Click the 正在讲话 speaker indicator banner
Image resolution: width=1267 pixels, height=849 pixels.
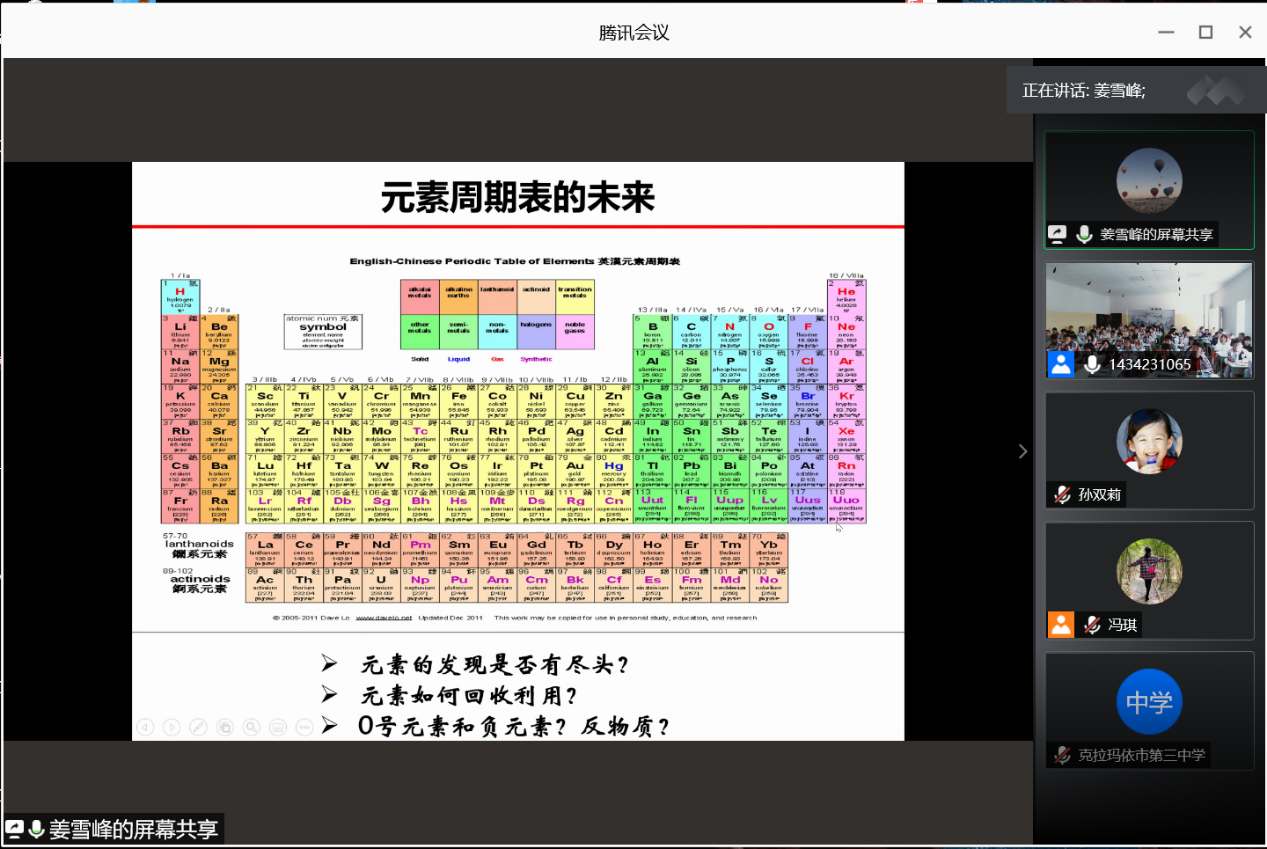[x=1084, y=90]
